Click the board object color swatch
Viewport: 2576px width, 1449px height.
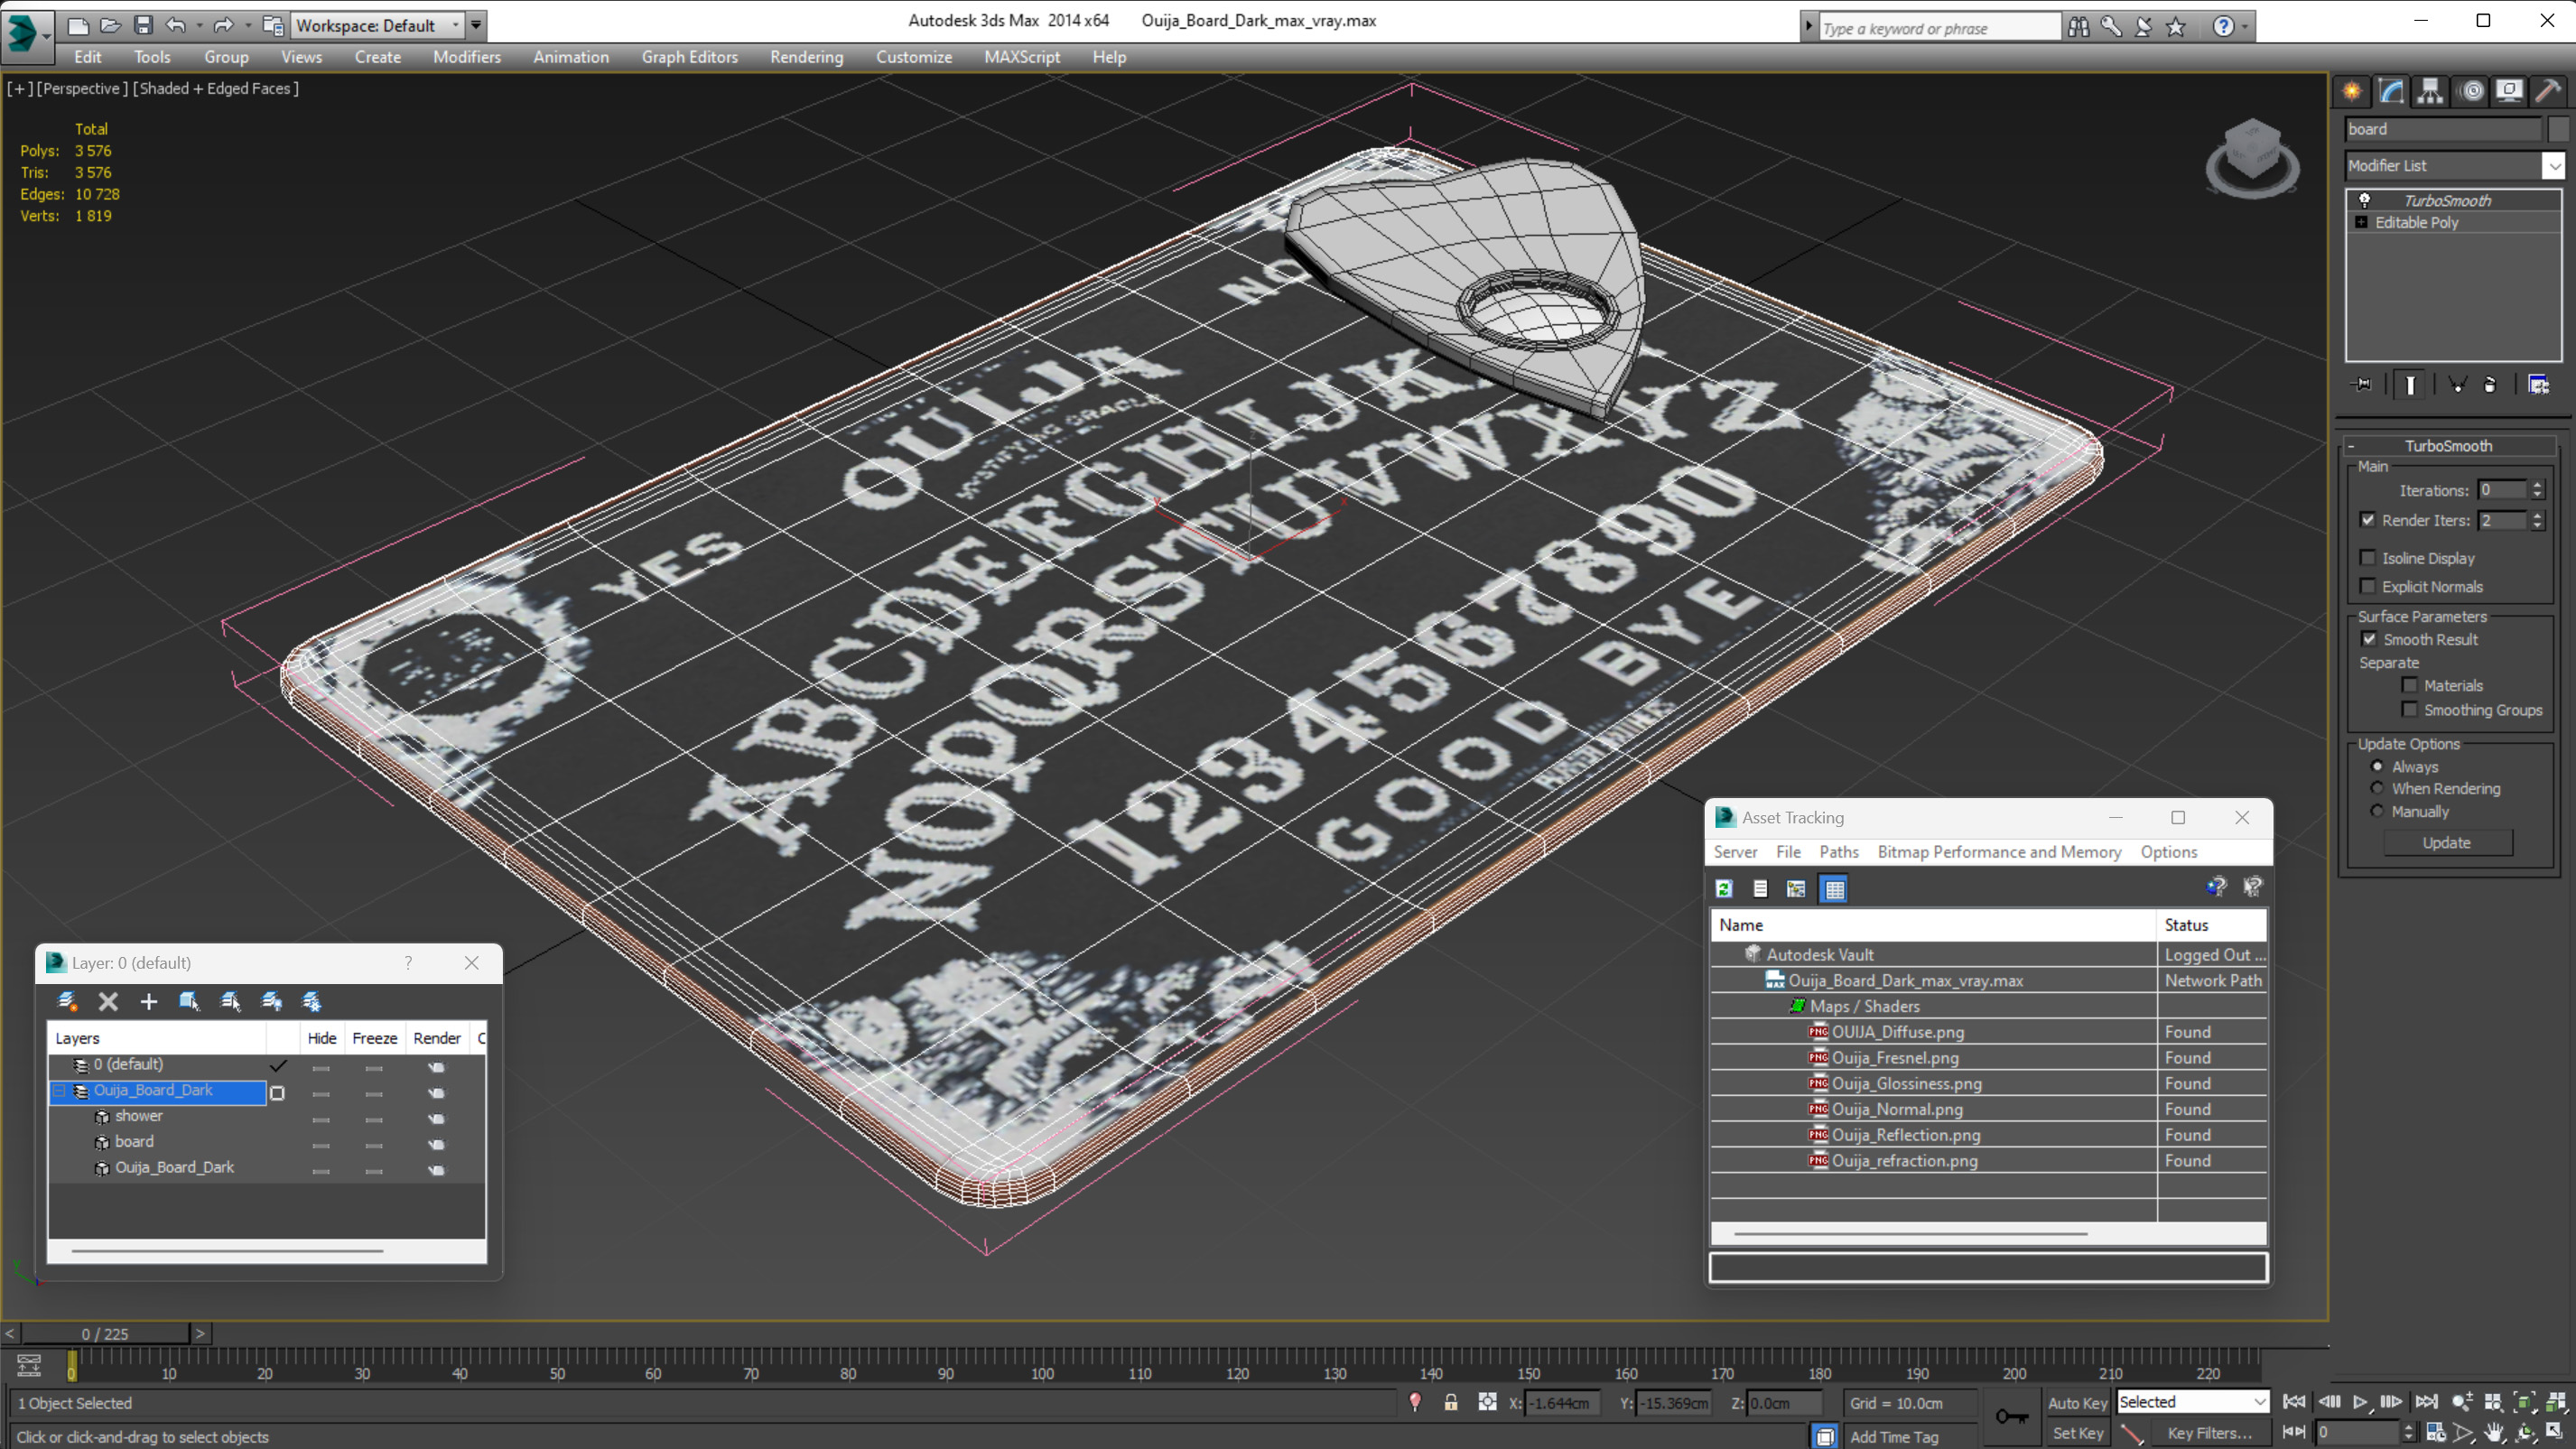coord(2557,128)
